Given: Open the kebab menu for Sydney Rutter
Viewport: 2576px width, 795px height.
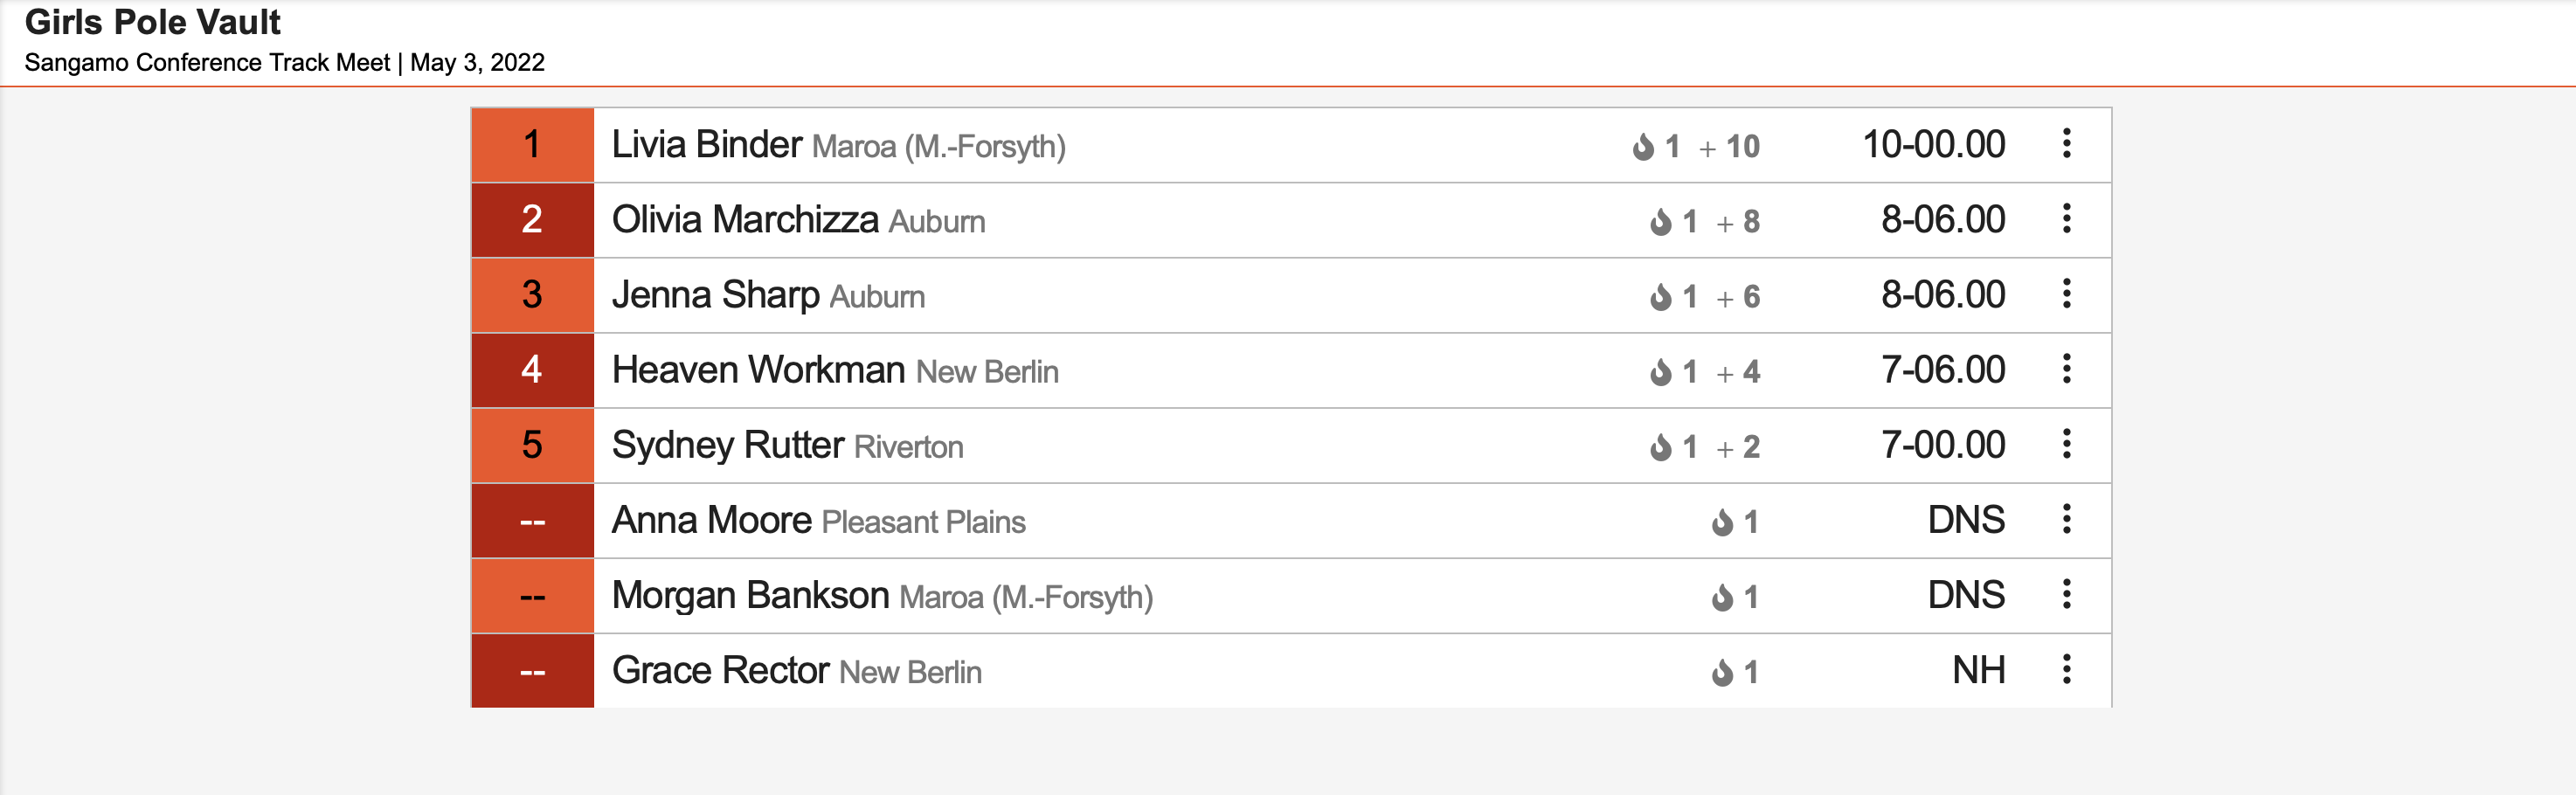Looking at the screenshot, I should (2066, 444).
